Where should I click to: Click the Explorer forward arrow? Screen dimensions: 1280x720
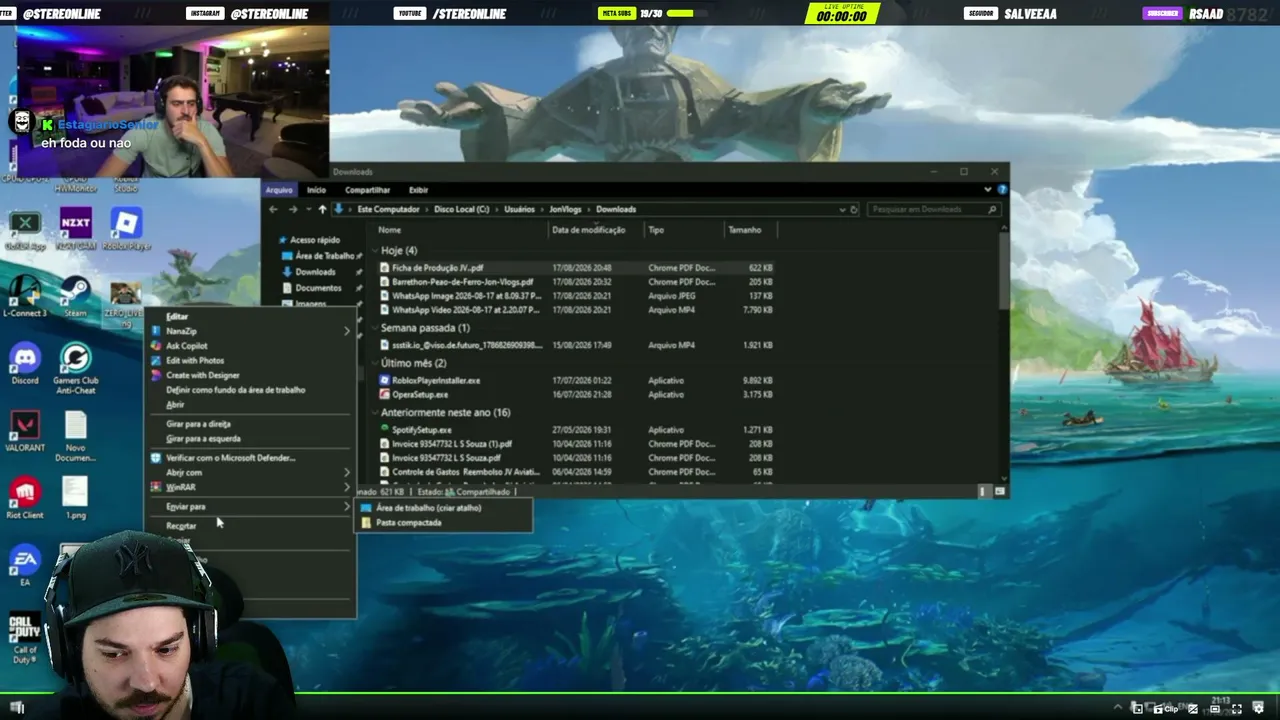coord(292,209)
